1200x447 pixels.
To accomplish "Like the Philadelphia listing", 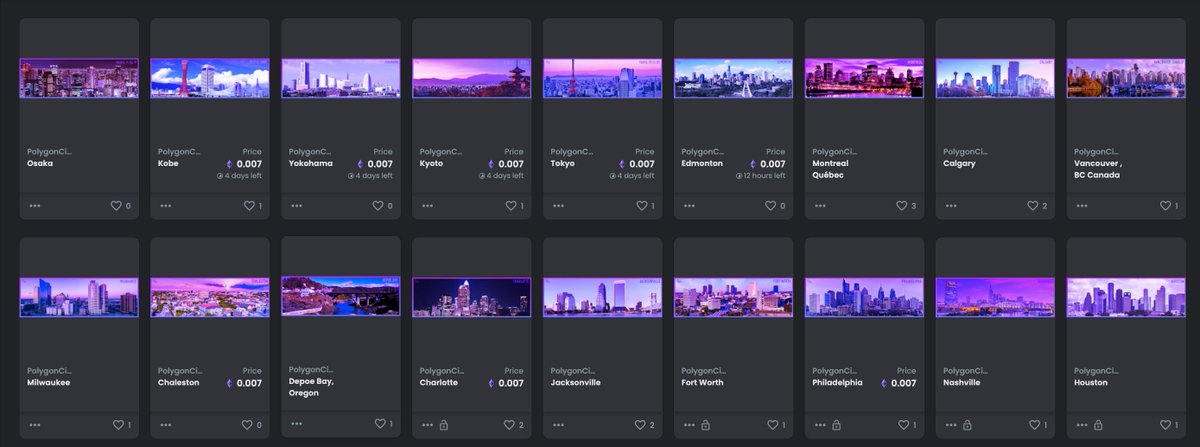I will pyautogui.click(x=903, y=425).
